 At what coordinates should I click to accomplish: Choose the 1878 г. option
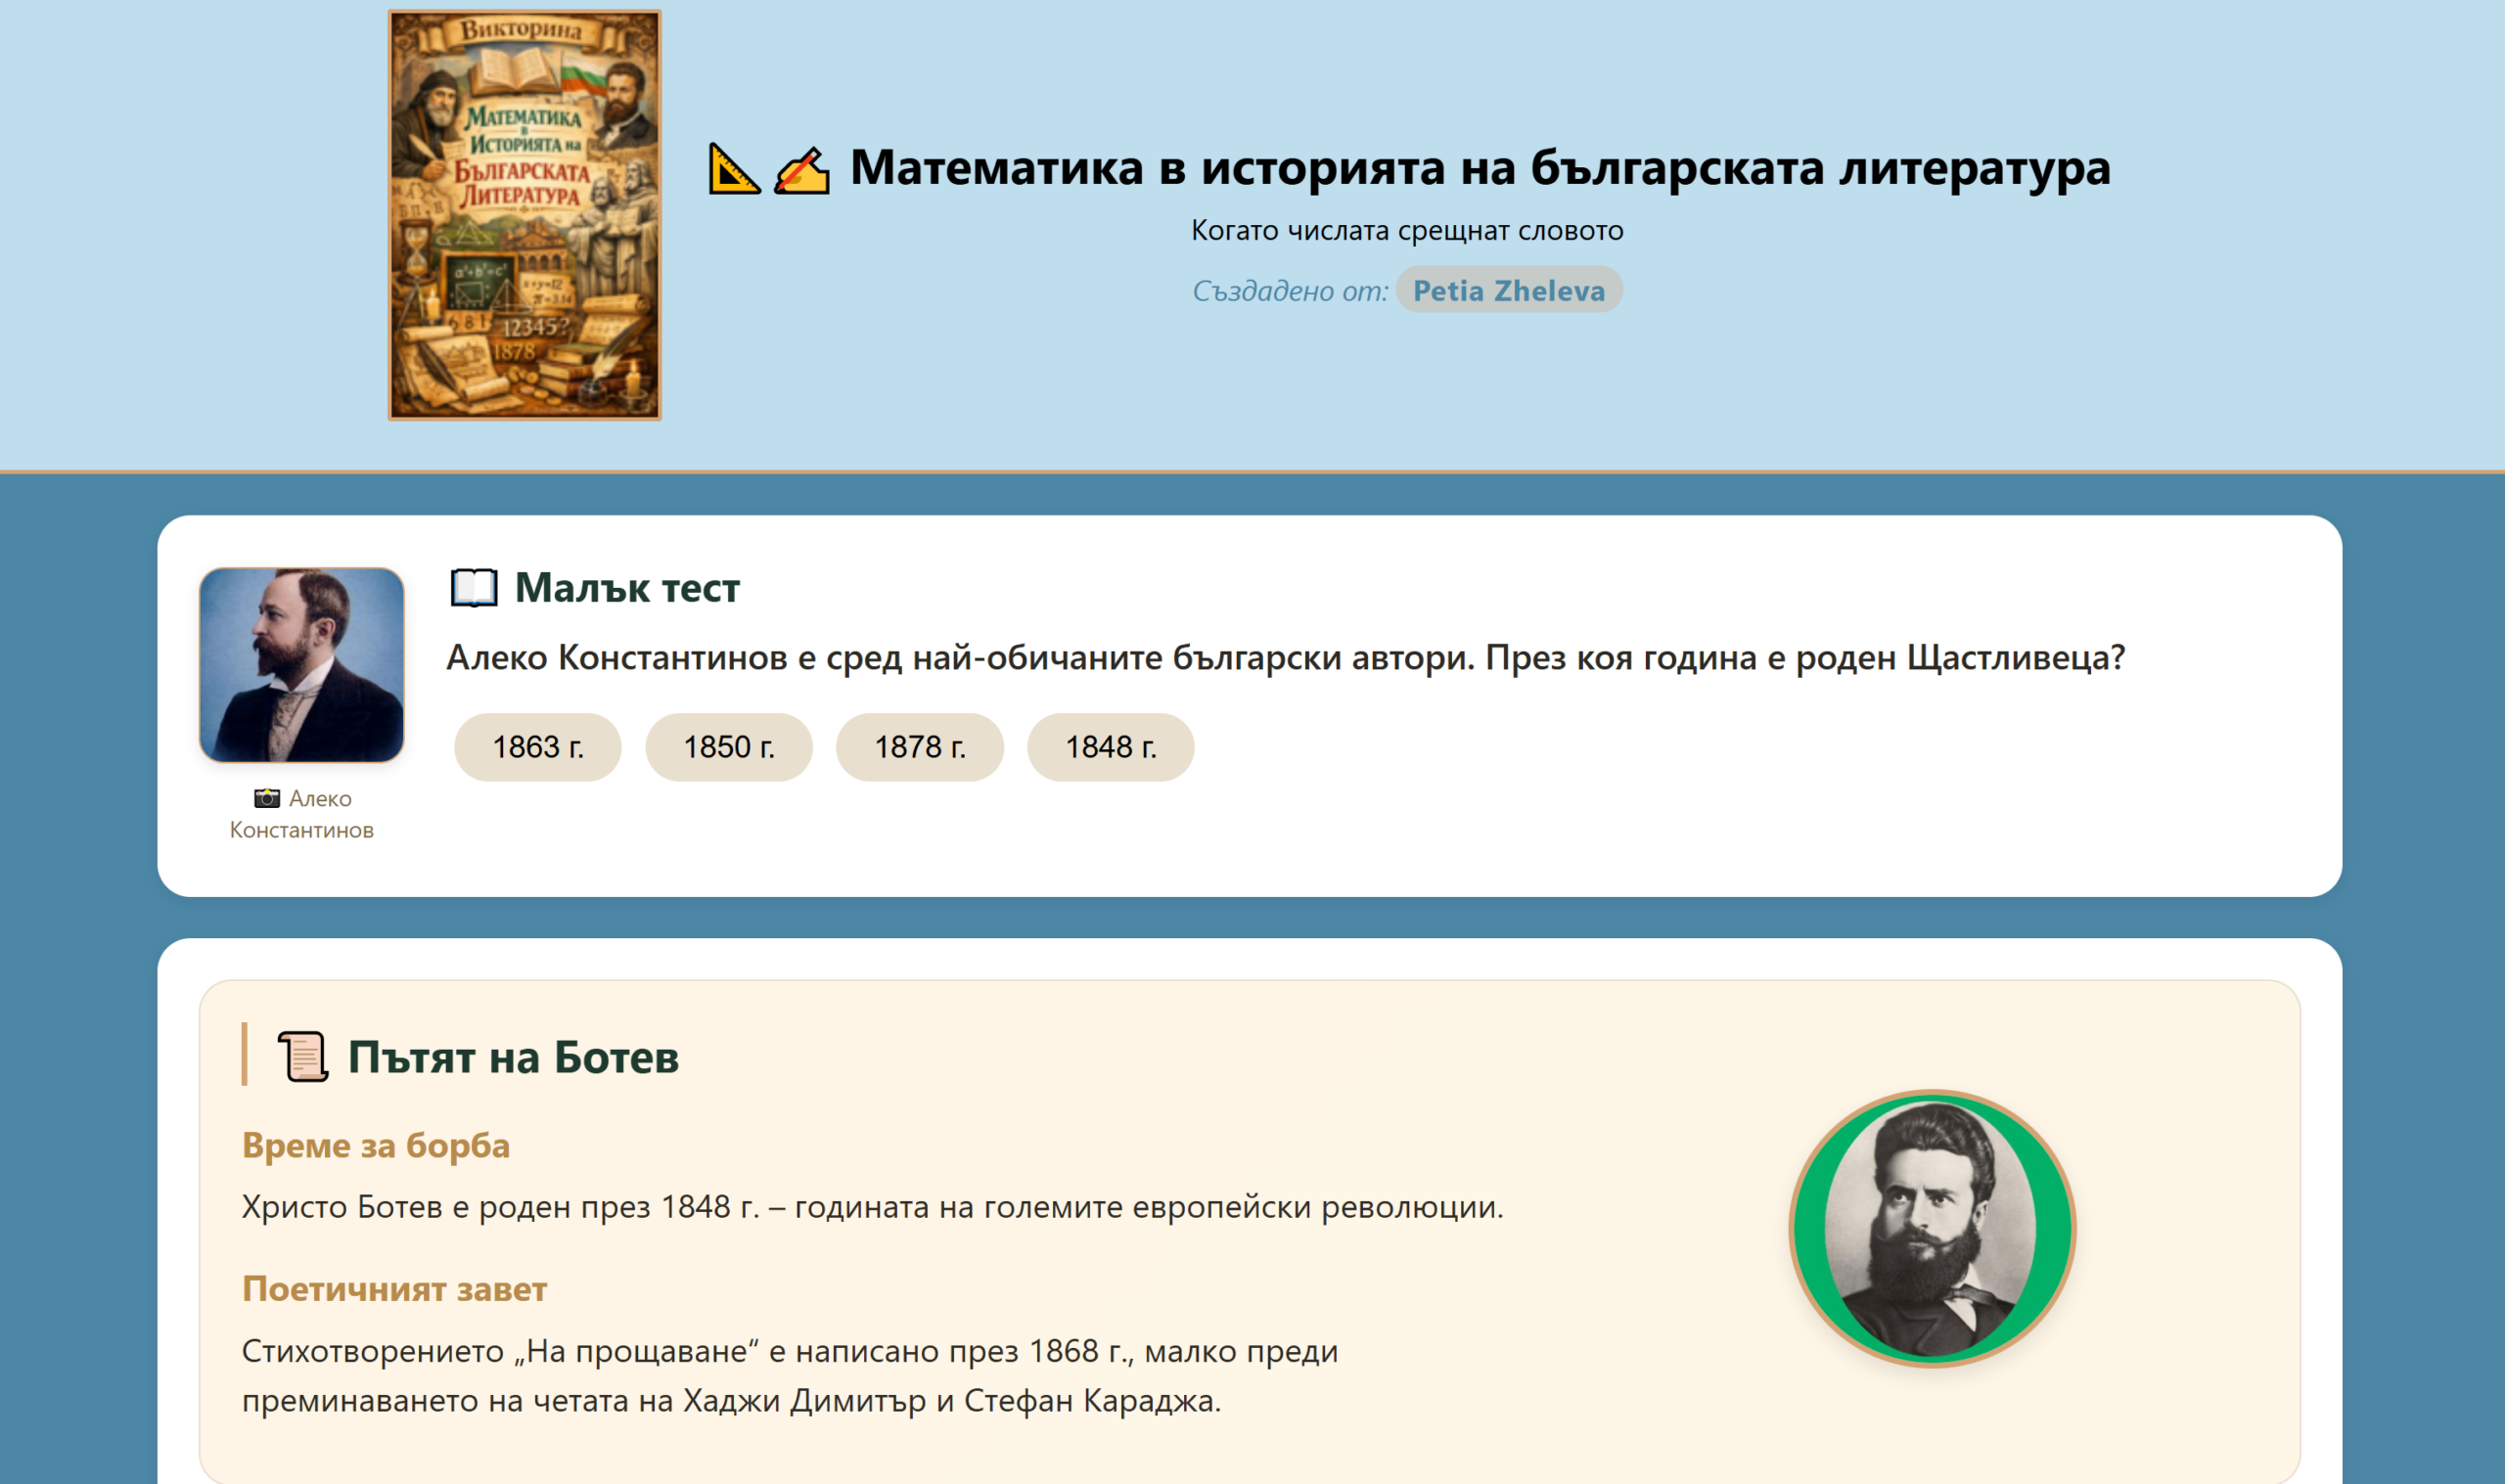coord(919,747)
